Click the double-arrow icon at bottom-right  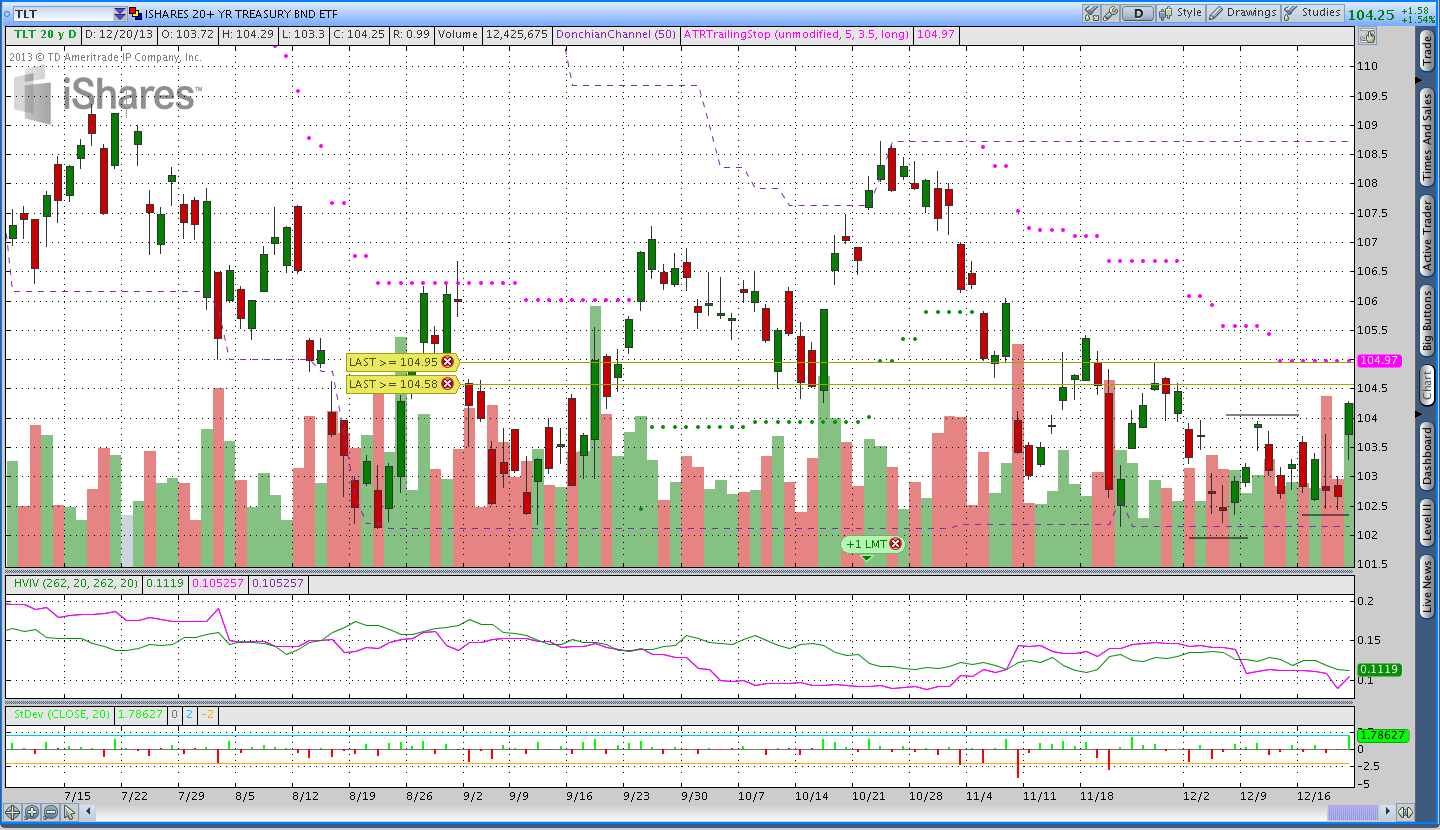[1405, 812]
